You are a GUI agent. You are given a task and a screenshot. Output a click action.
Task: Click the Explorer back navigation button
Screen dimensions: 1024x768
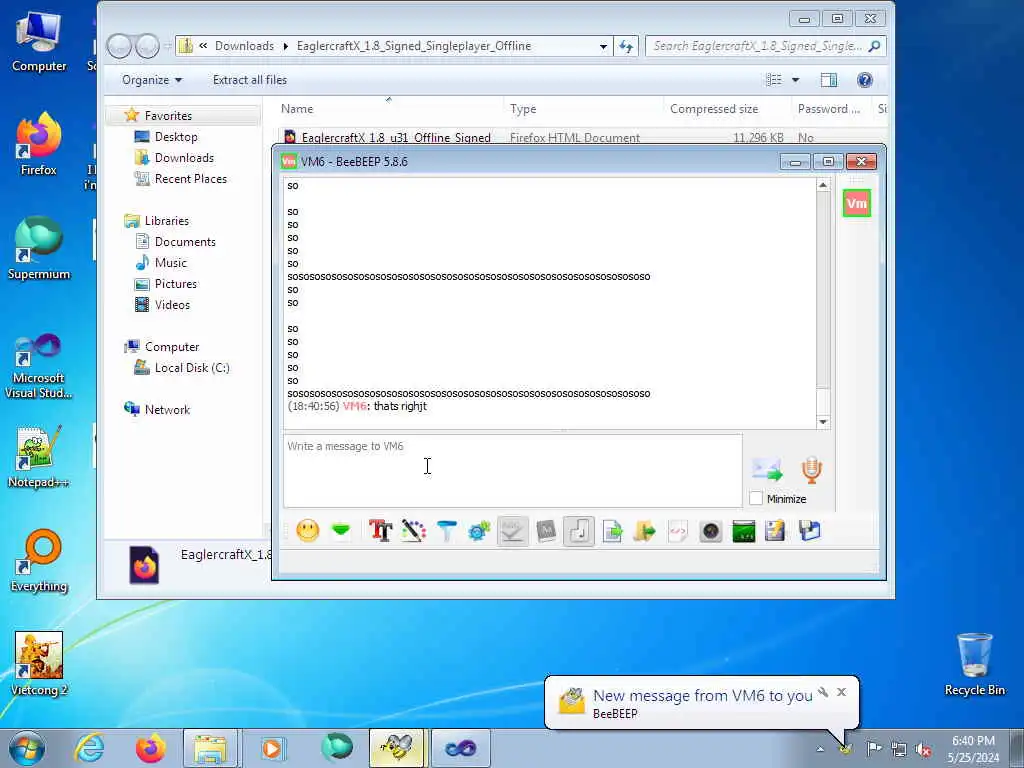[119, 46]
